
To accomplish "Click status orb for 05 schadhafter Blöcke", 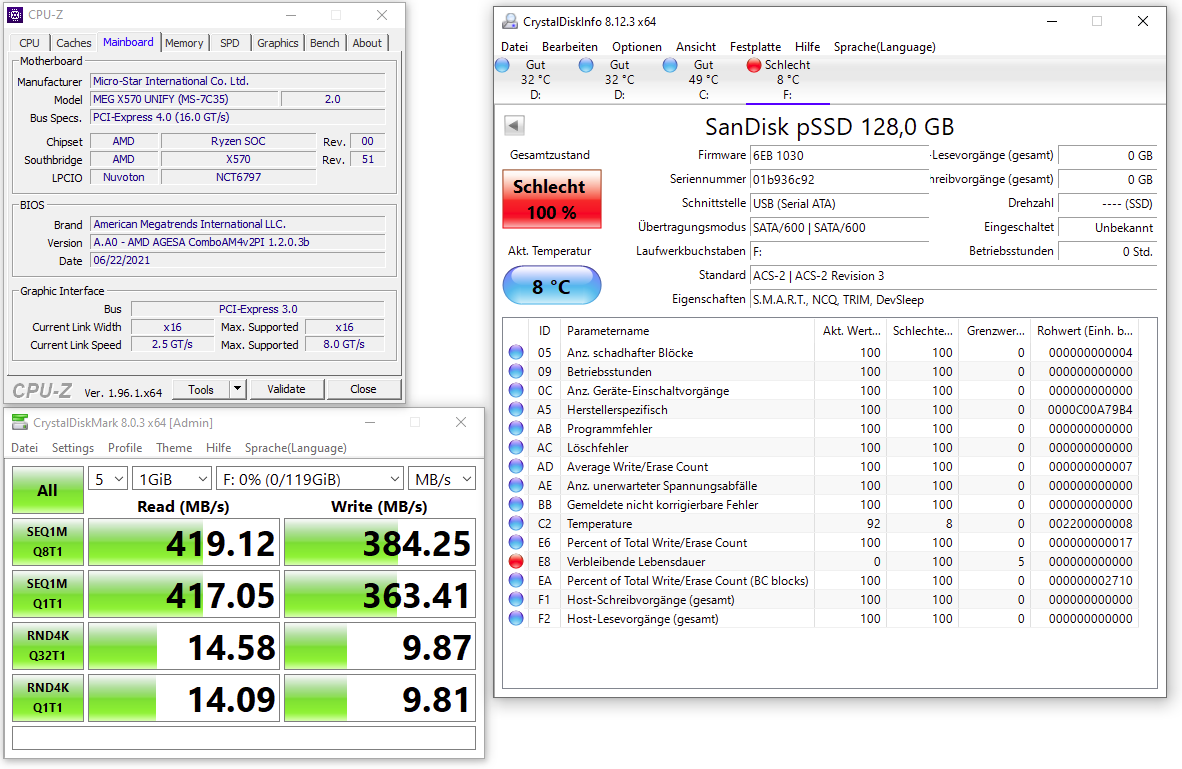I will point(516,352).
